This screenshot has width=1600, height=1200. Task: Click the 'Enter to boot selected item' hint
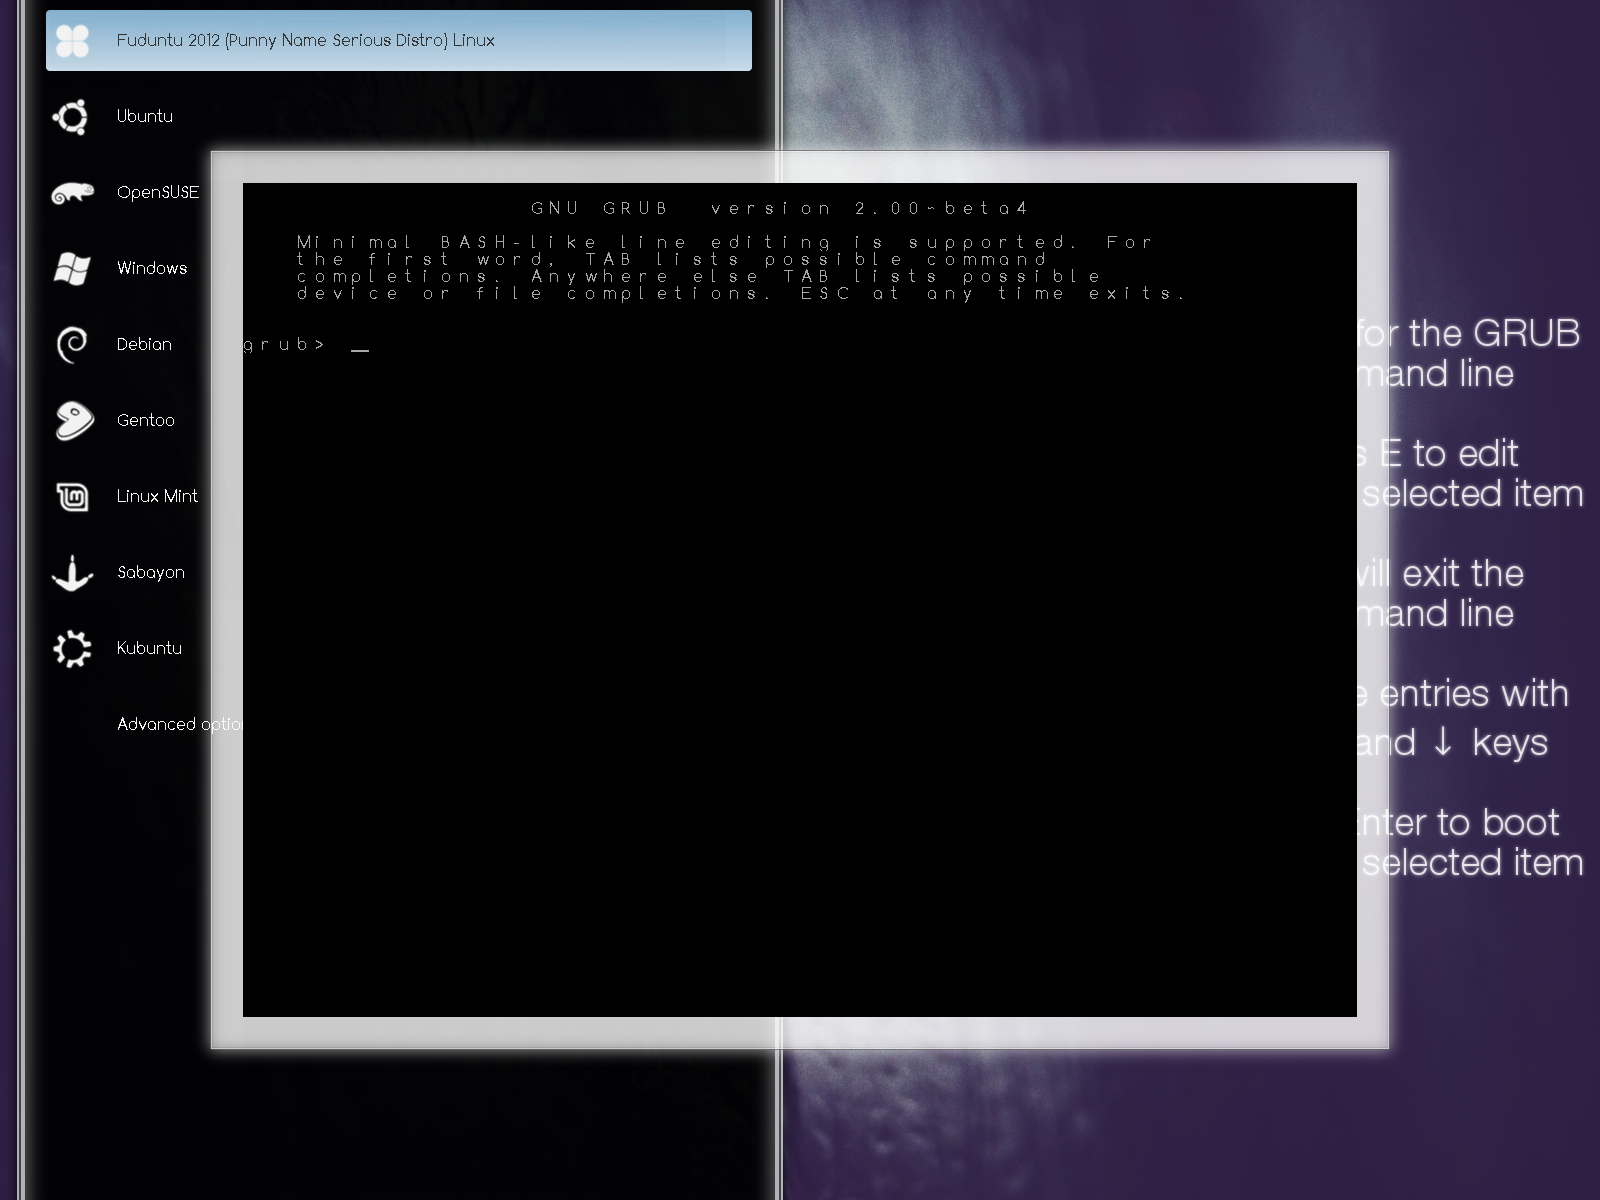point(1470,842)
